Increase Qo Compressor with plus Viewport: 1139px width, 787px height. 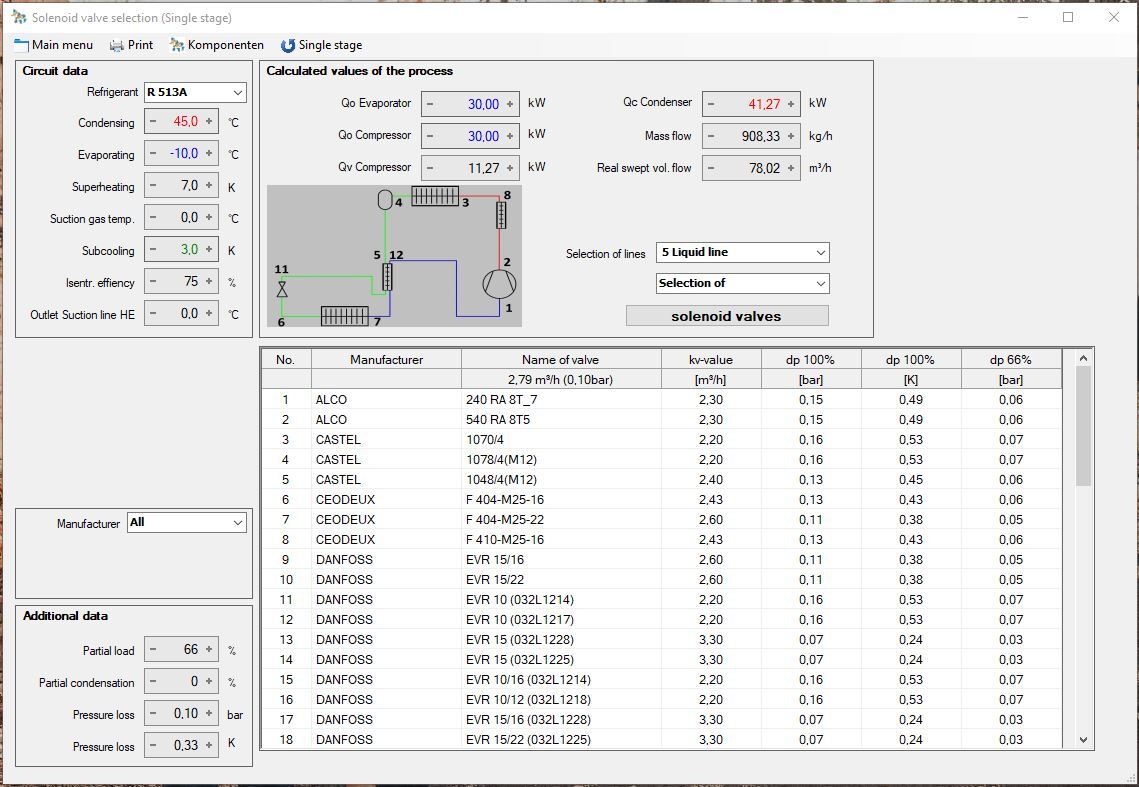coord(510,136)
